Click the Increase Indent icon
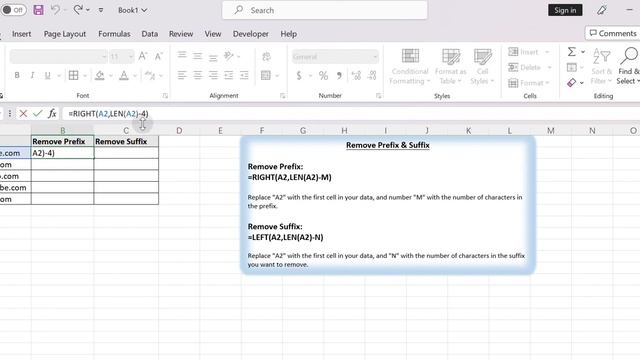 click(x=244, y=75)
